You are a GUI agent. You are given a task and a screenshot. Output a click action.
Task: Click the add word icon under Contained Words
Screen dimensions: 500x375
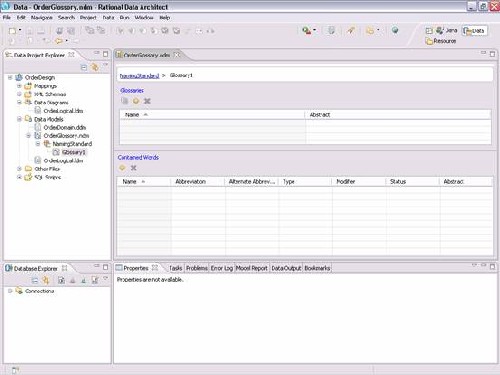[122, 168]
